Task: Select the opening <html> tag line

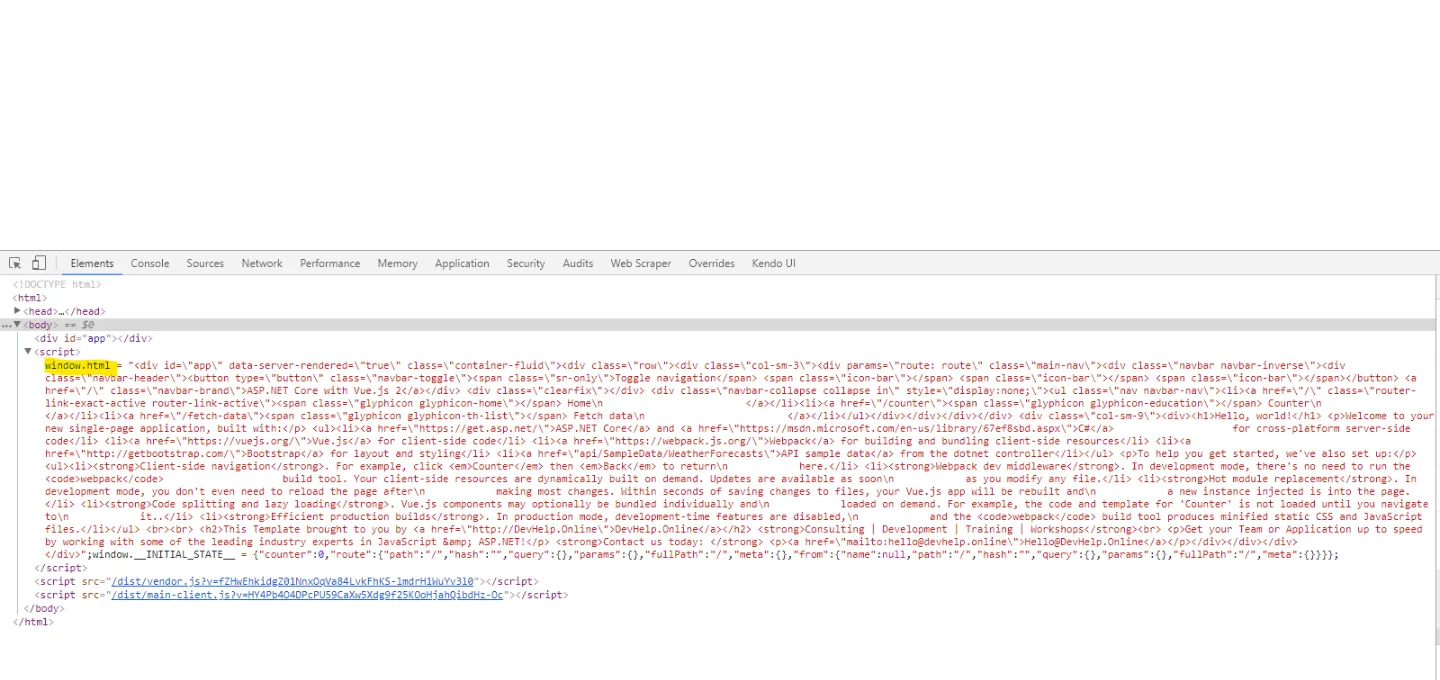Action: pyautogui.click(x=29, y=298)
